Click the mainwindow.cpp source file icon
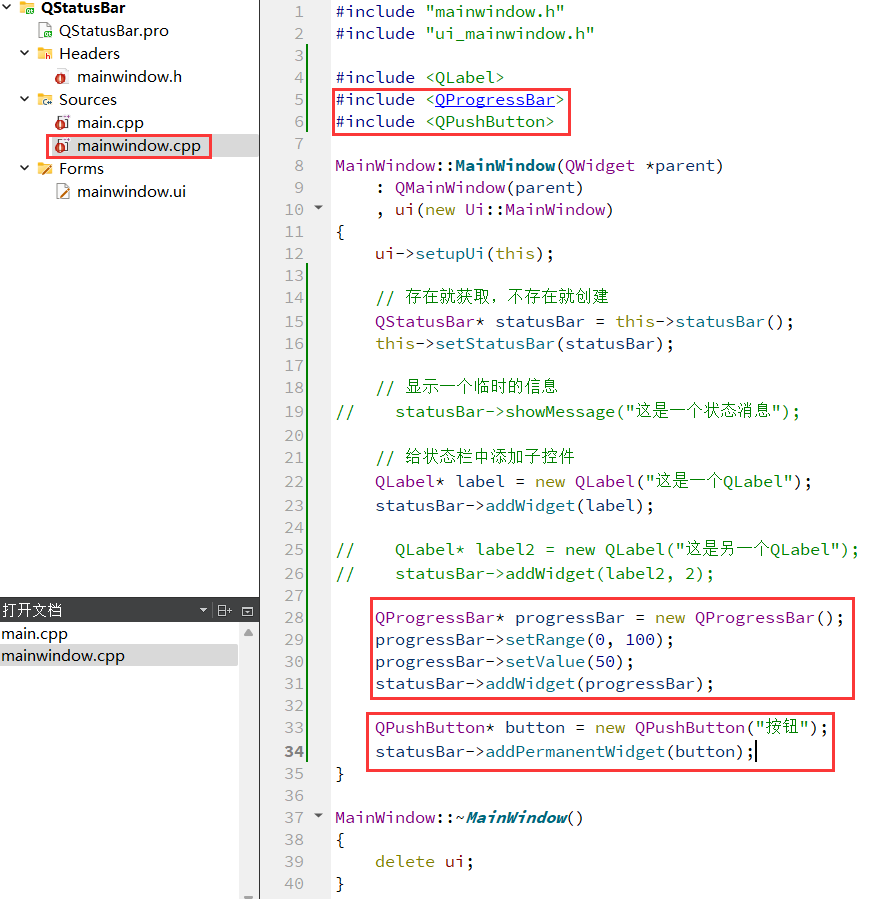The image size is (869, 899). (62, 146)
